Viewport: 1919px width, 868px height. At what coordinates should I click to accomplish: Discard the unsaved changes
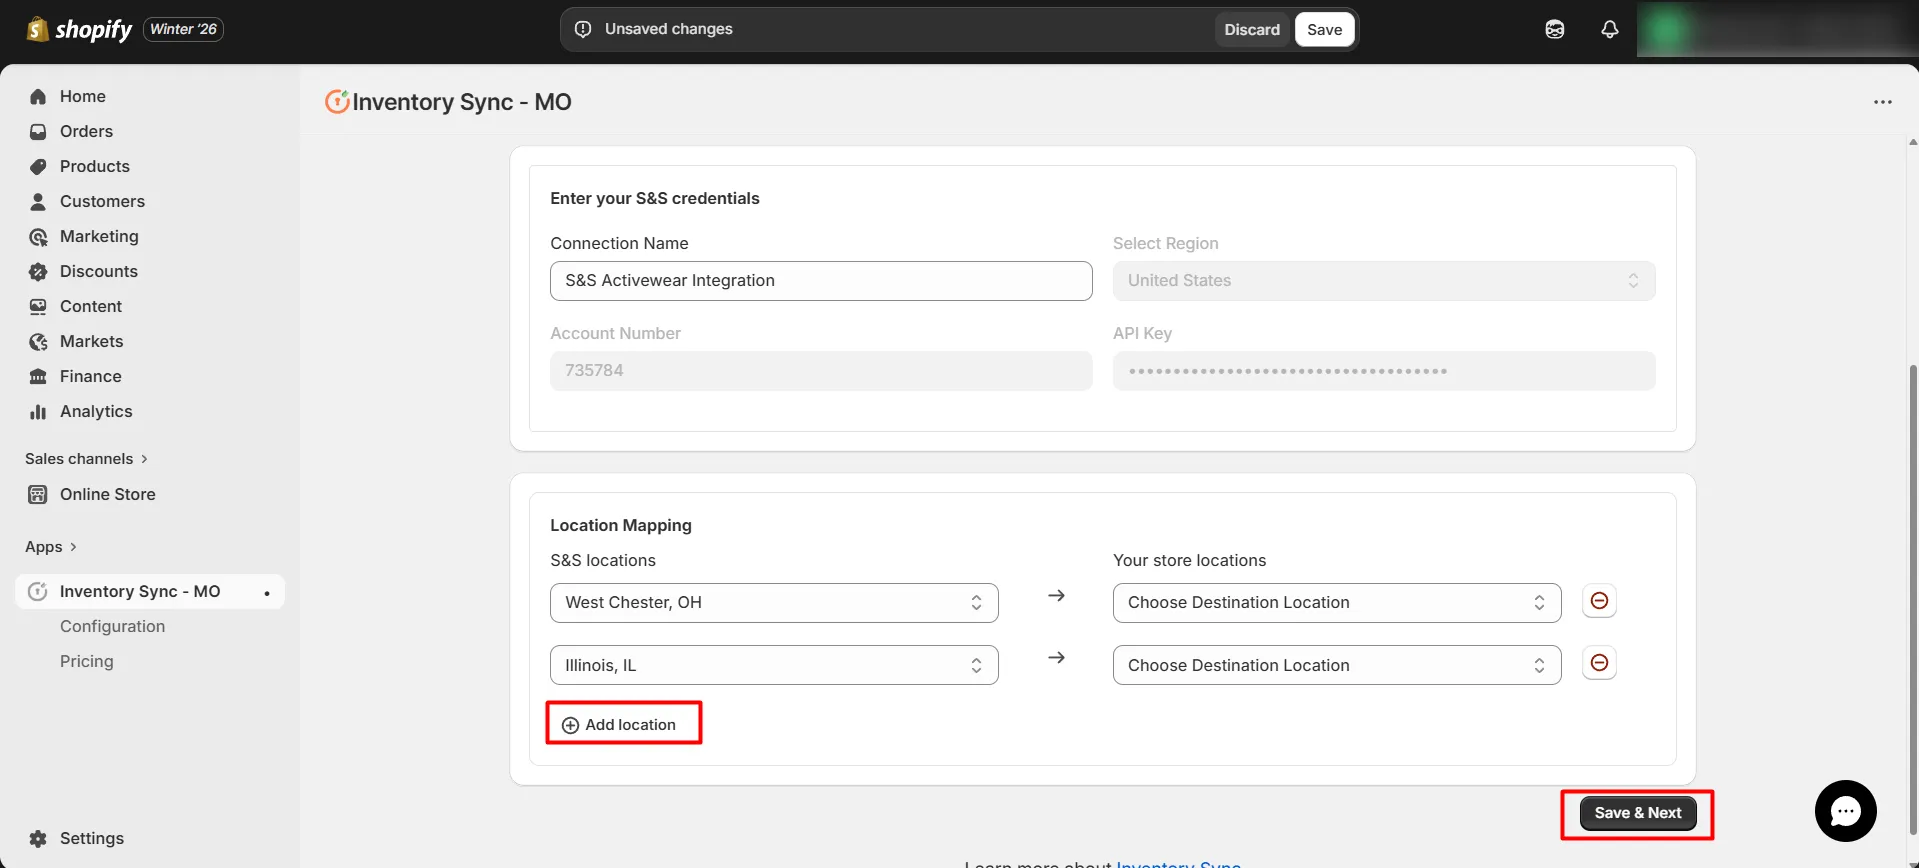(1252, 29)
